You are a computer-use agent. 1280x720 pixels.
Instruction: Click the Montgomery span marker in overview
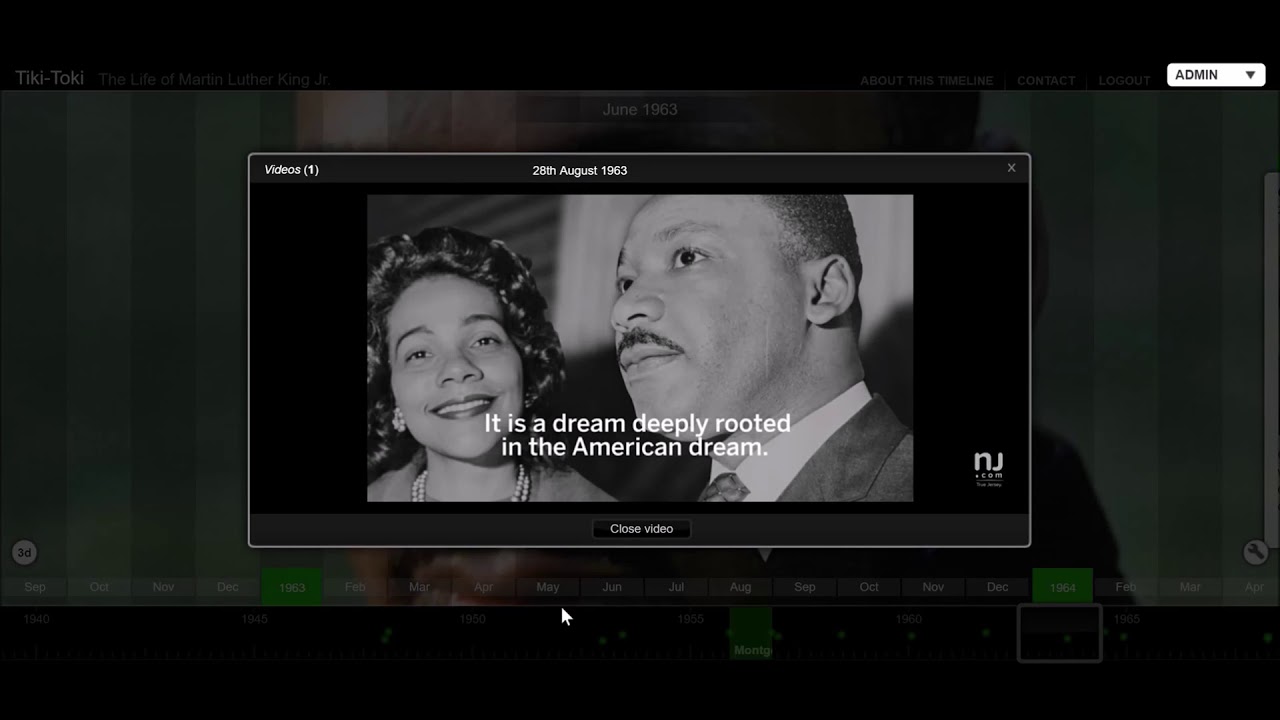750,634
